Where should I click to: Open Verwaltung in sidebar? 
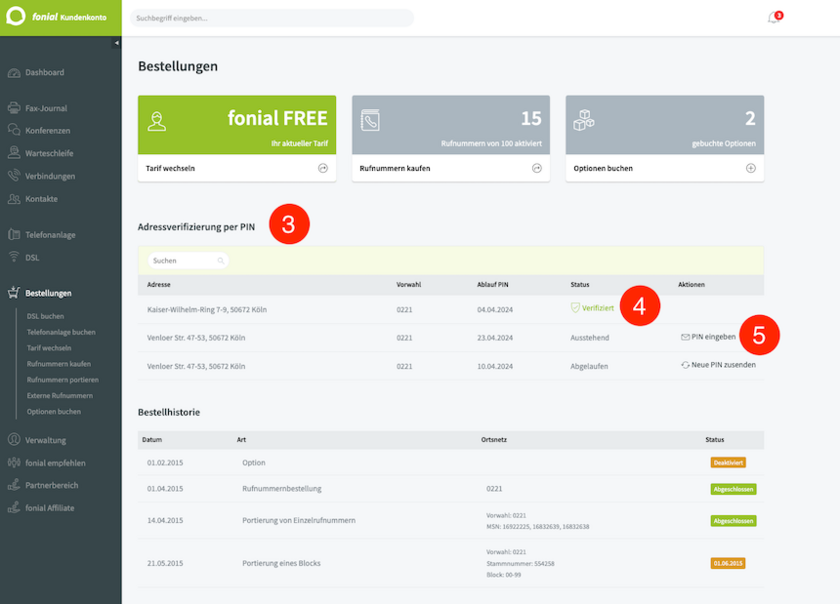[x=46, y=440]
